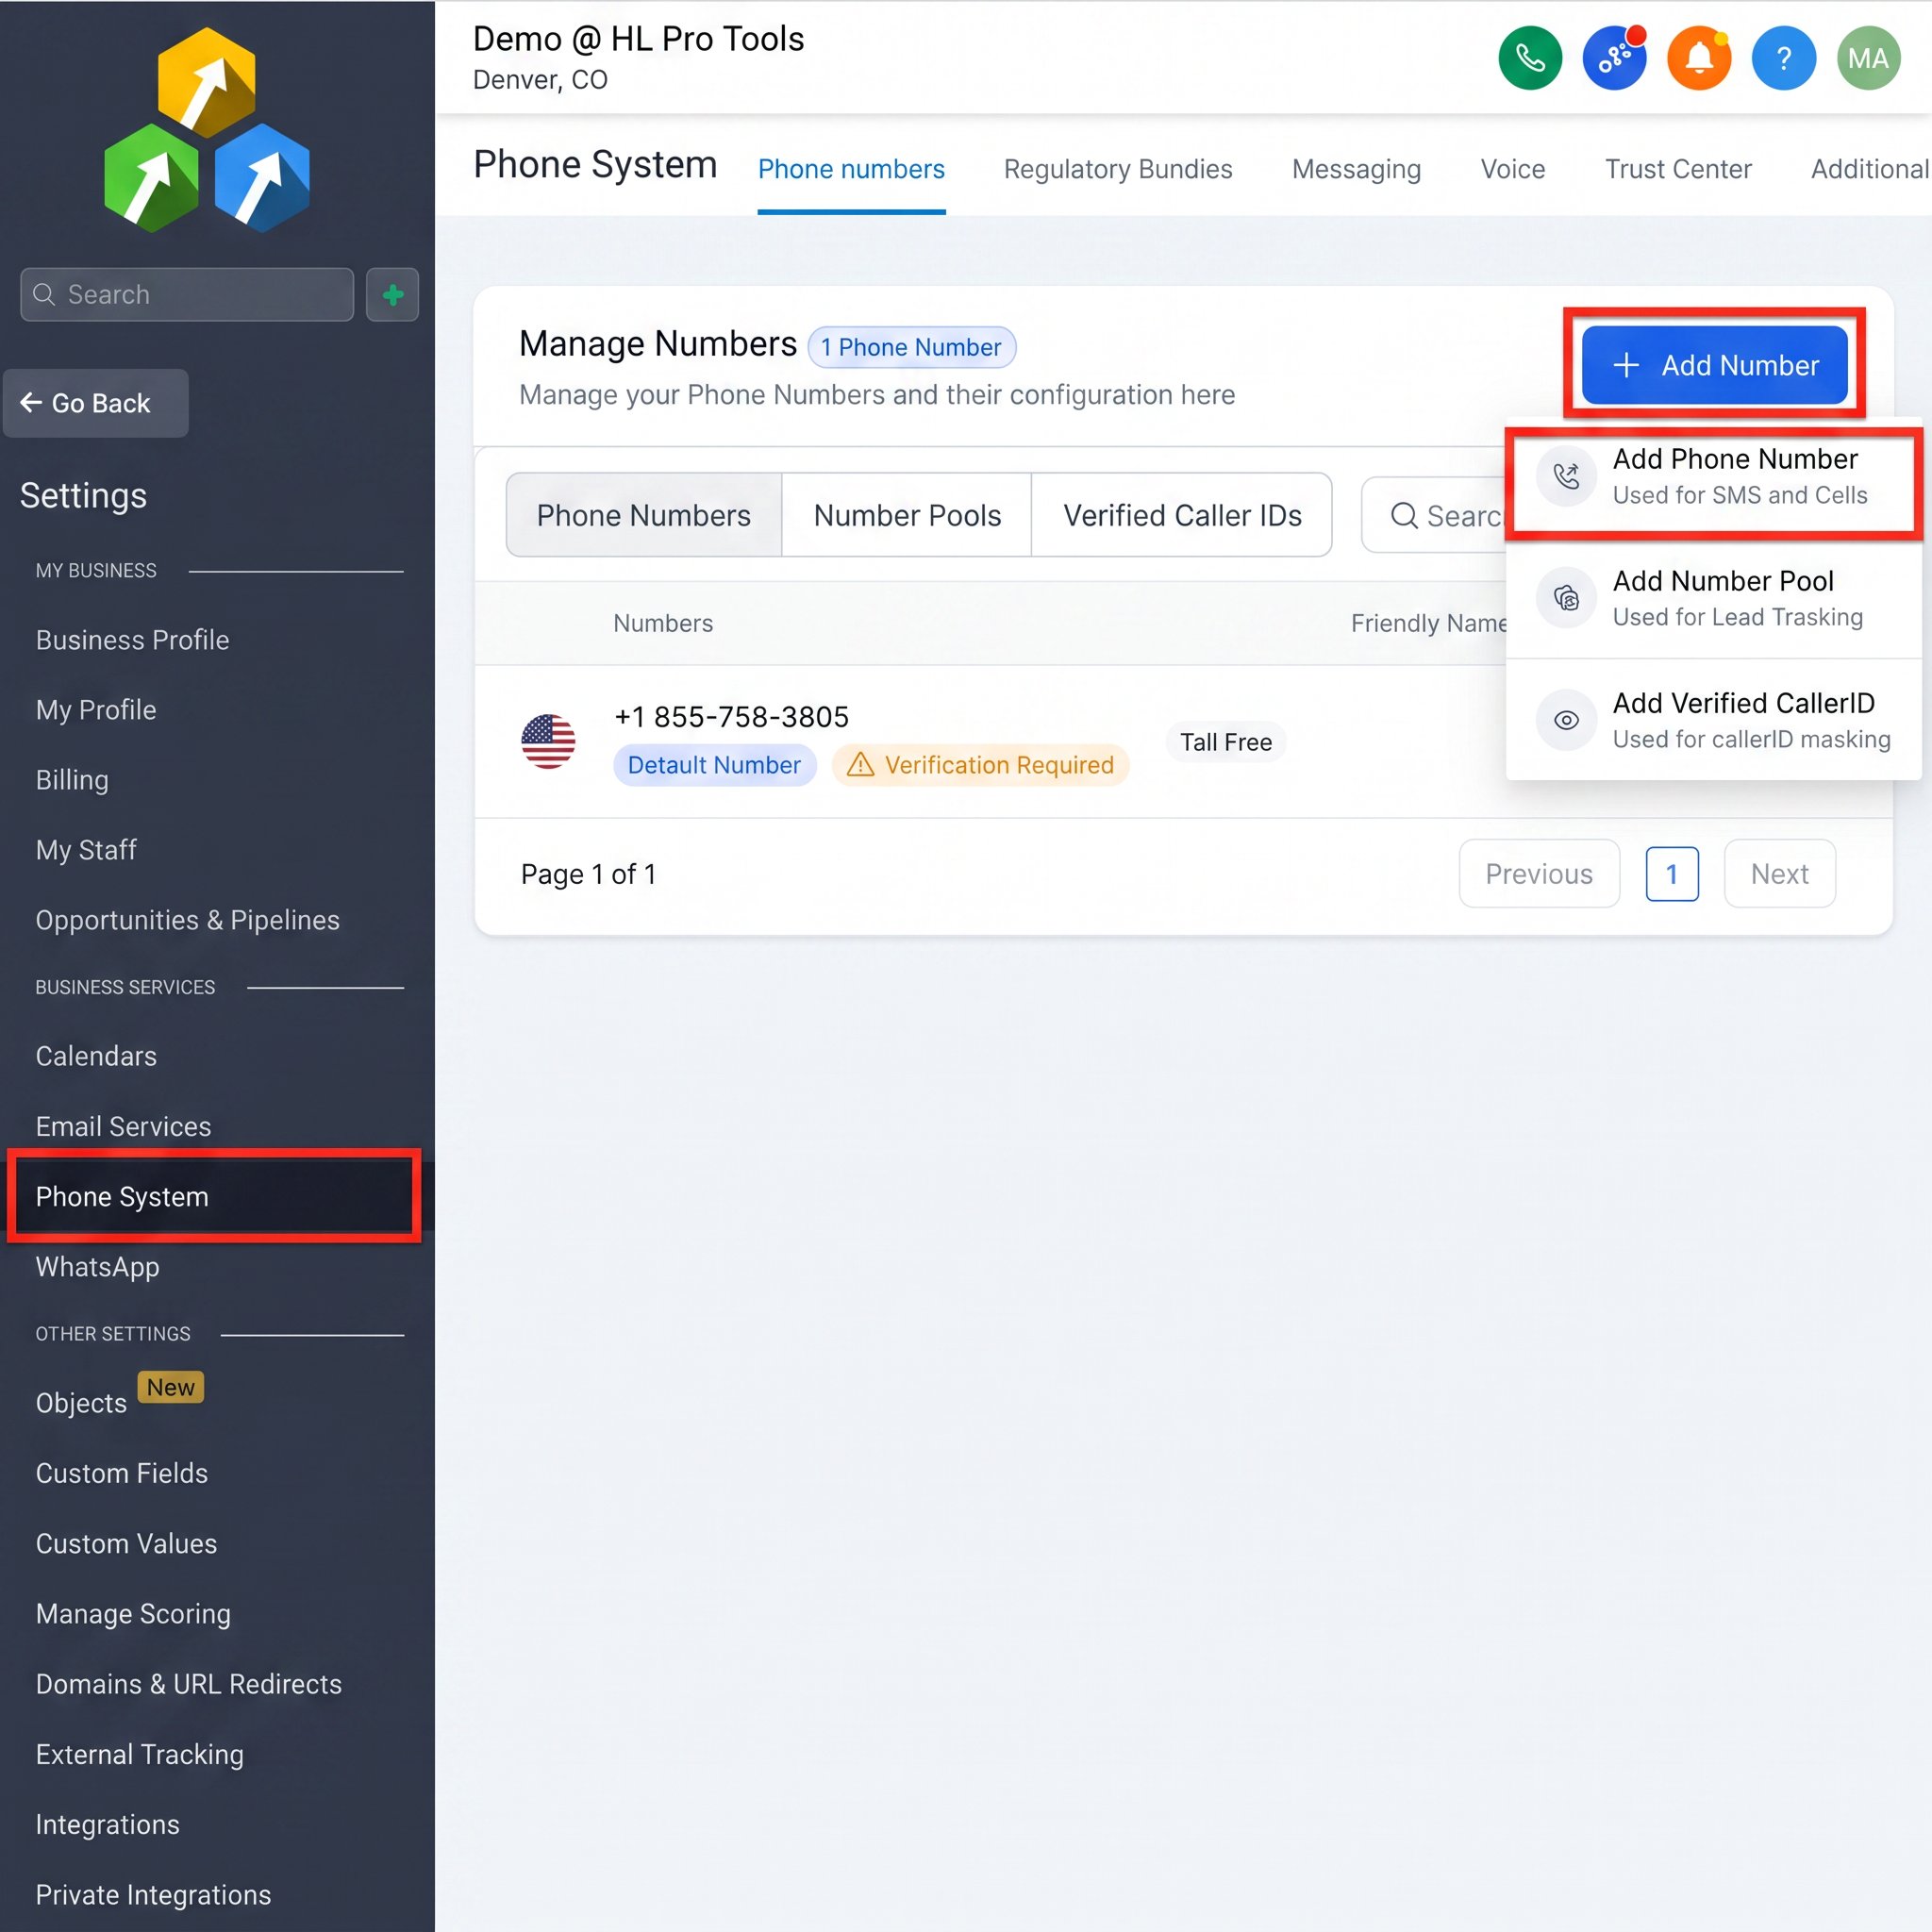Open WhatsApp settings
This screenshot has height=1932, width=1932.
(98, 1266)
